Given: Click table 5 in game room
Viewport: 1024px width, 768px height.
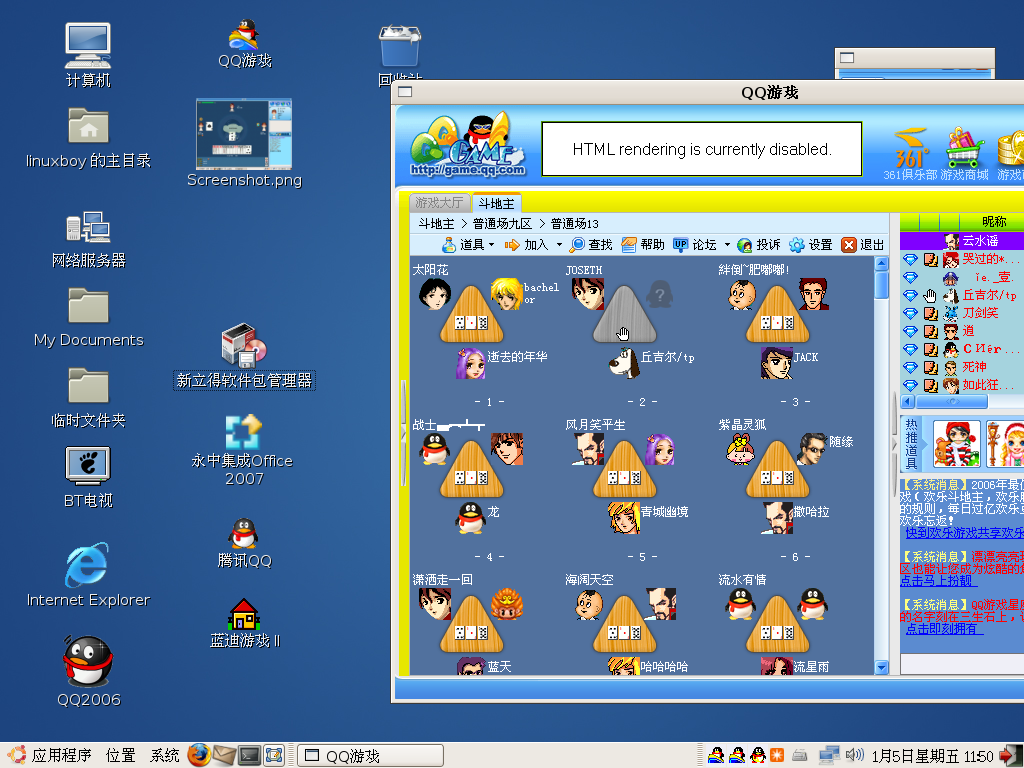Looking at the screenshot, I should [x=624, y=470].
